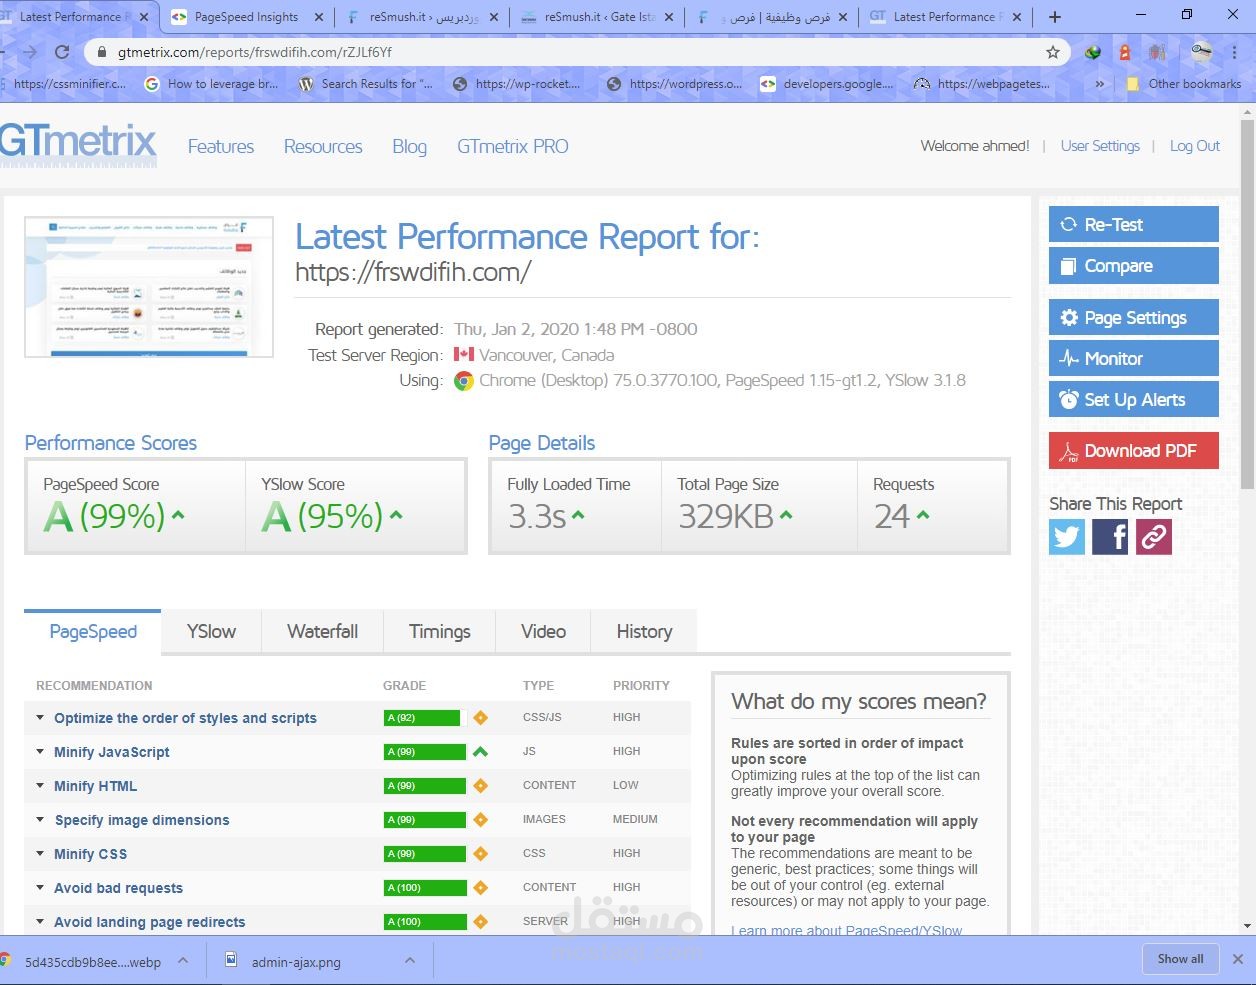Expand Minify CSS recommendation
Image resolution: width=1256 pixels, height=985 pixels.
coord(40,853)
